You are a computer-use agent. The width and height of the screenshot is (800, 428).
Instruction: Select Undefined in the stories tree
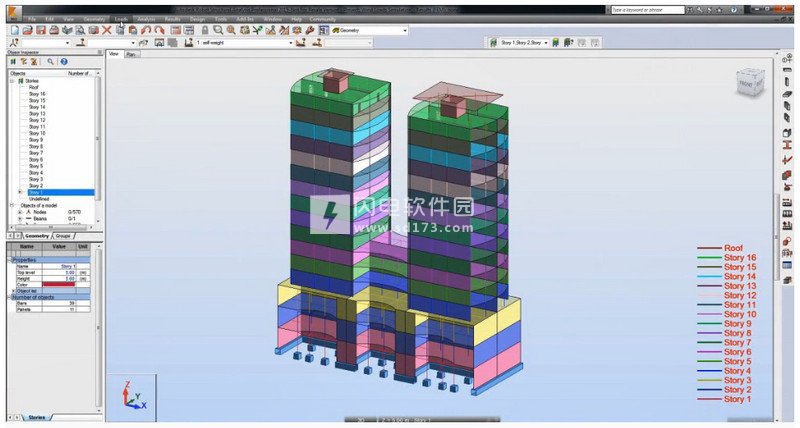pos(39,199)
